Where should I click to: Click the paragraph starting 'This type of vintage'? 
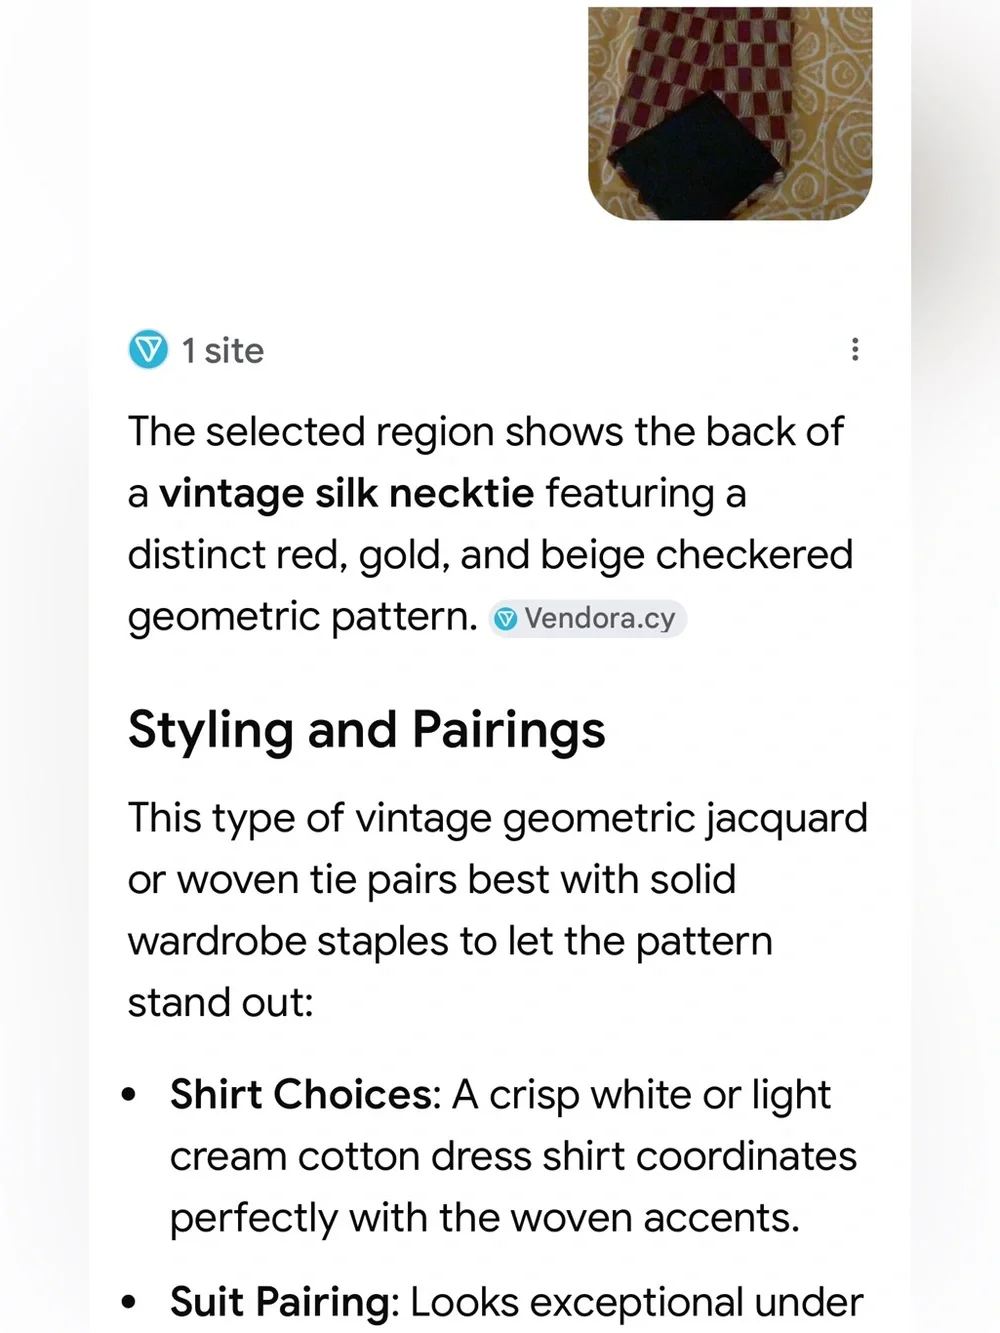click(x=497, y=910)
